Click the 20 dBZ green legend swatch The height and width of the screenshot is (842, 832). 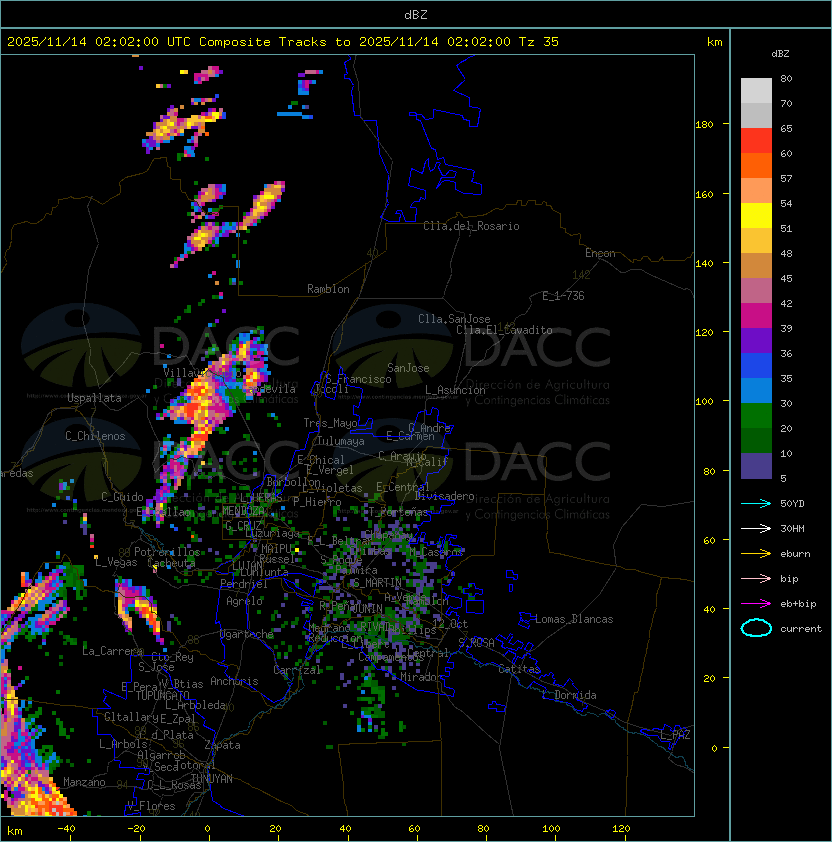coord(756,440)
